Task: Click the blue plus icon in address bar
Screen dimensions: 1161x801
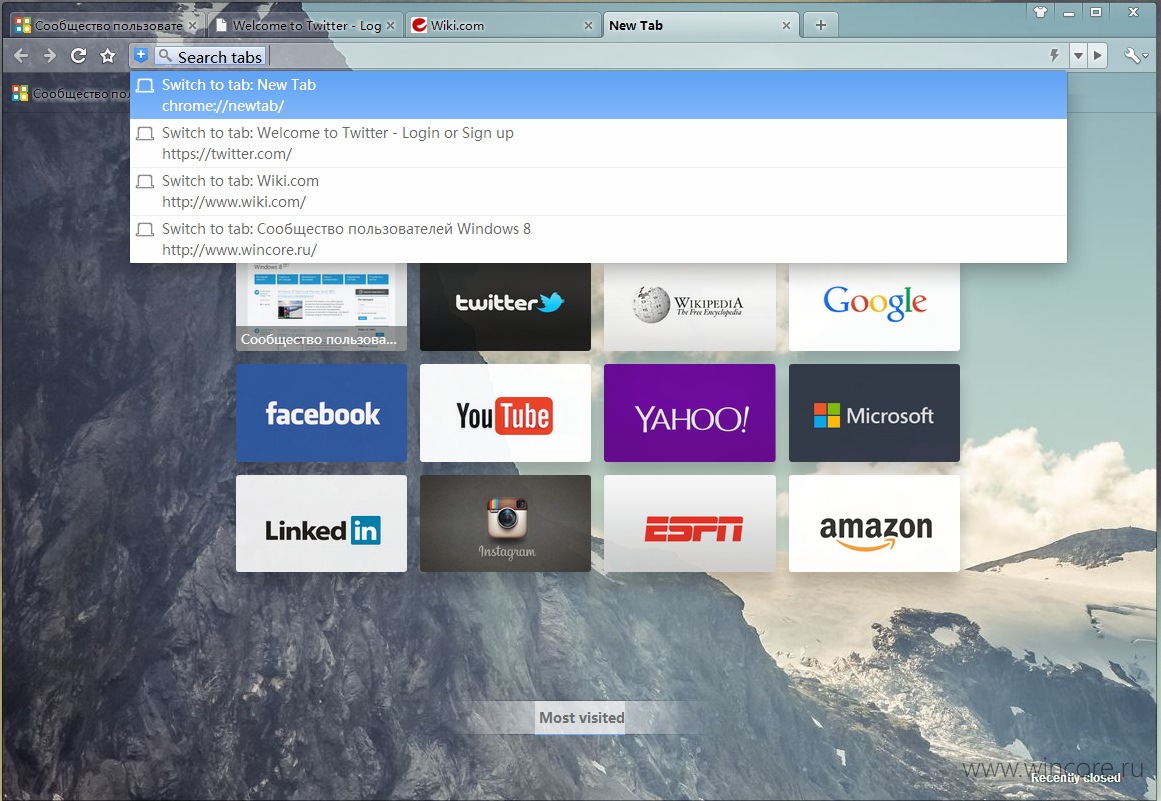Action: point(141,55)
